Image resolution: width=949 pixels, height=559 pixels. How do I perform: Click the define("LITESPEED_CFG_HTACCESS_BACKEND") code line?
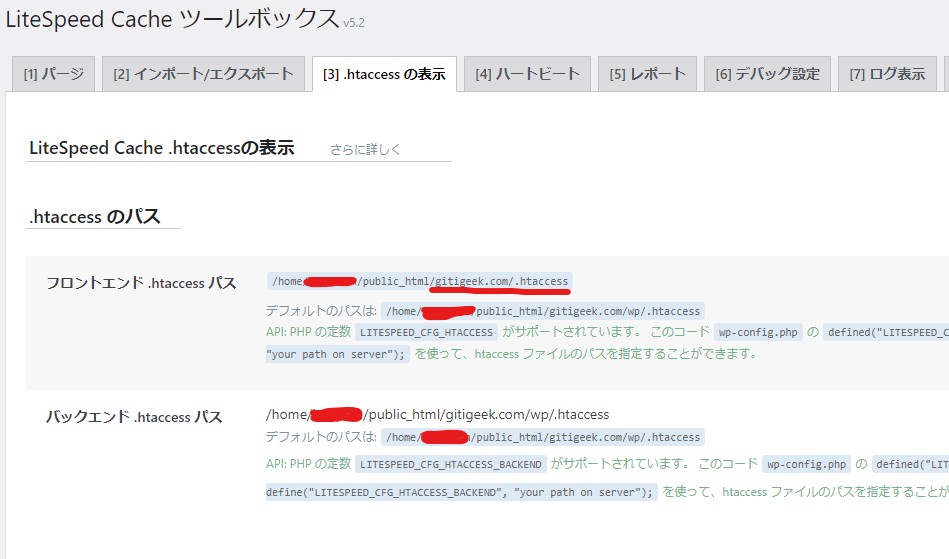[x=460, y=491]
